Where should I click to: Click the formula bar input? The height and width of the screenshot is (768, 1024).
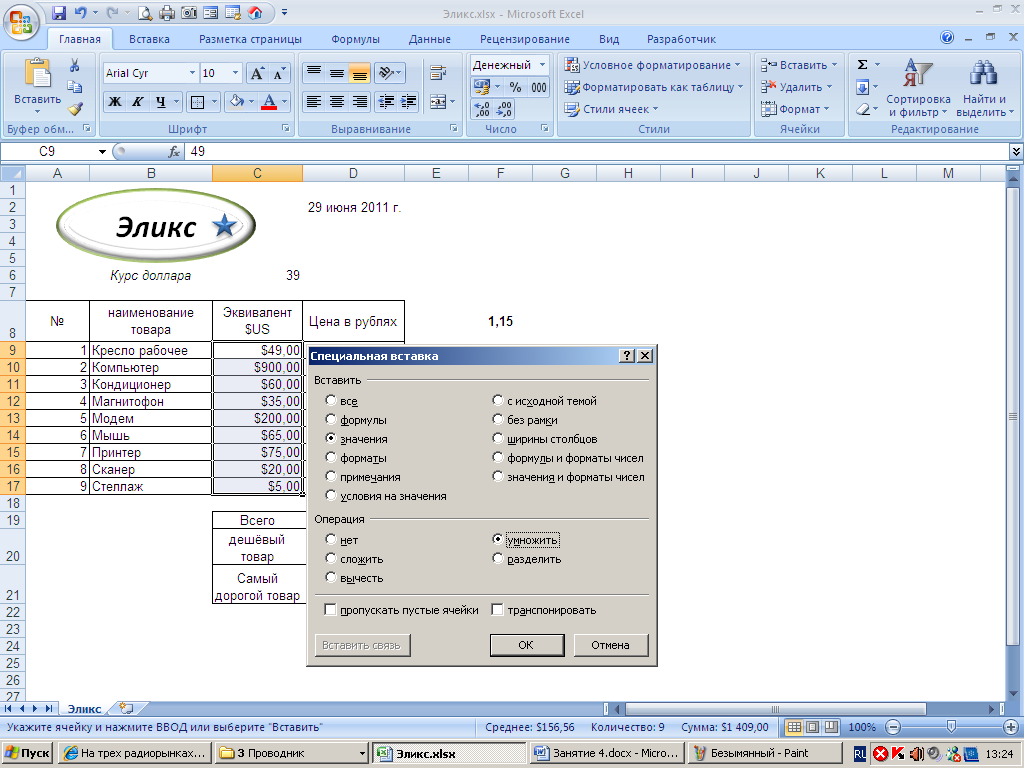596,152
